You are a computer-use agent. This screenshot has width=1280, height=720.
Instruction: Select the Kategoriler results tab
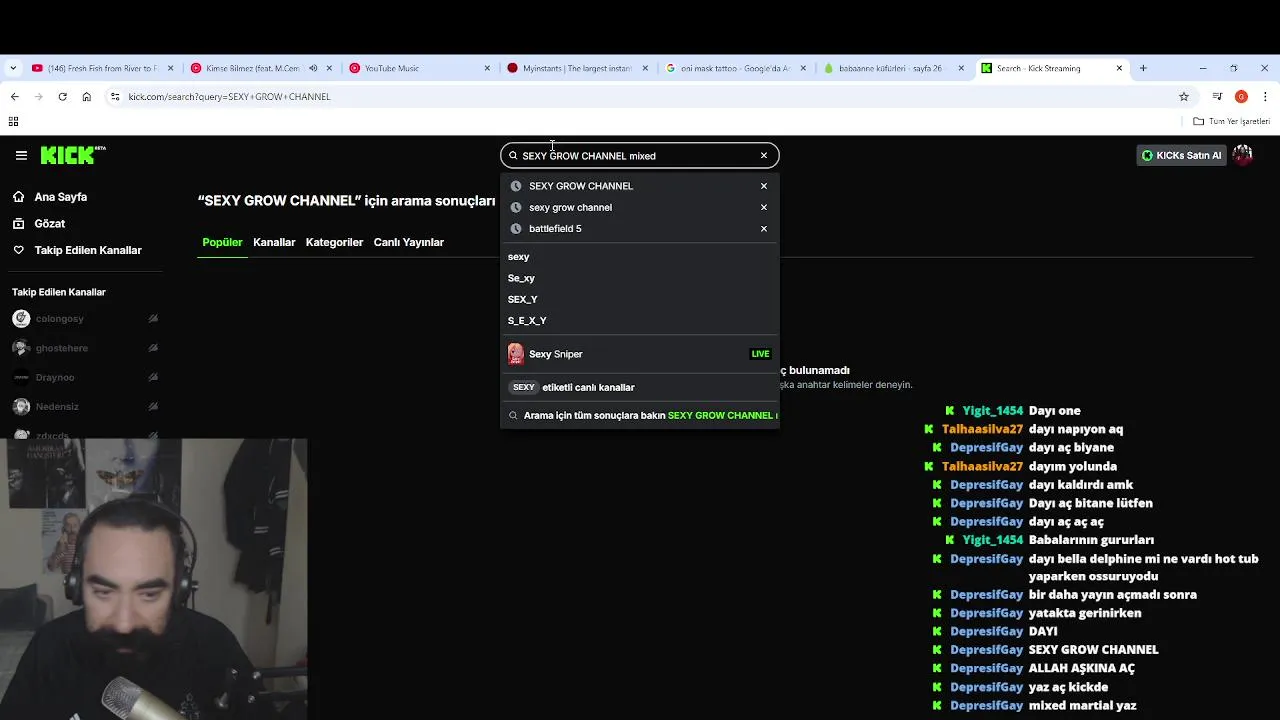tap(334, 242)
